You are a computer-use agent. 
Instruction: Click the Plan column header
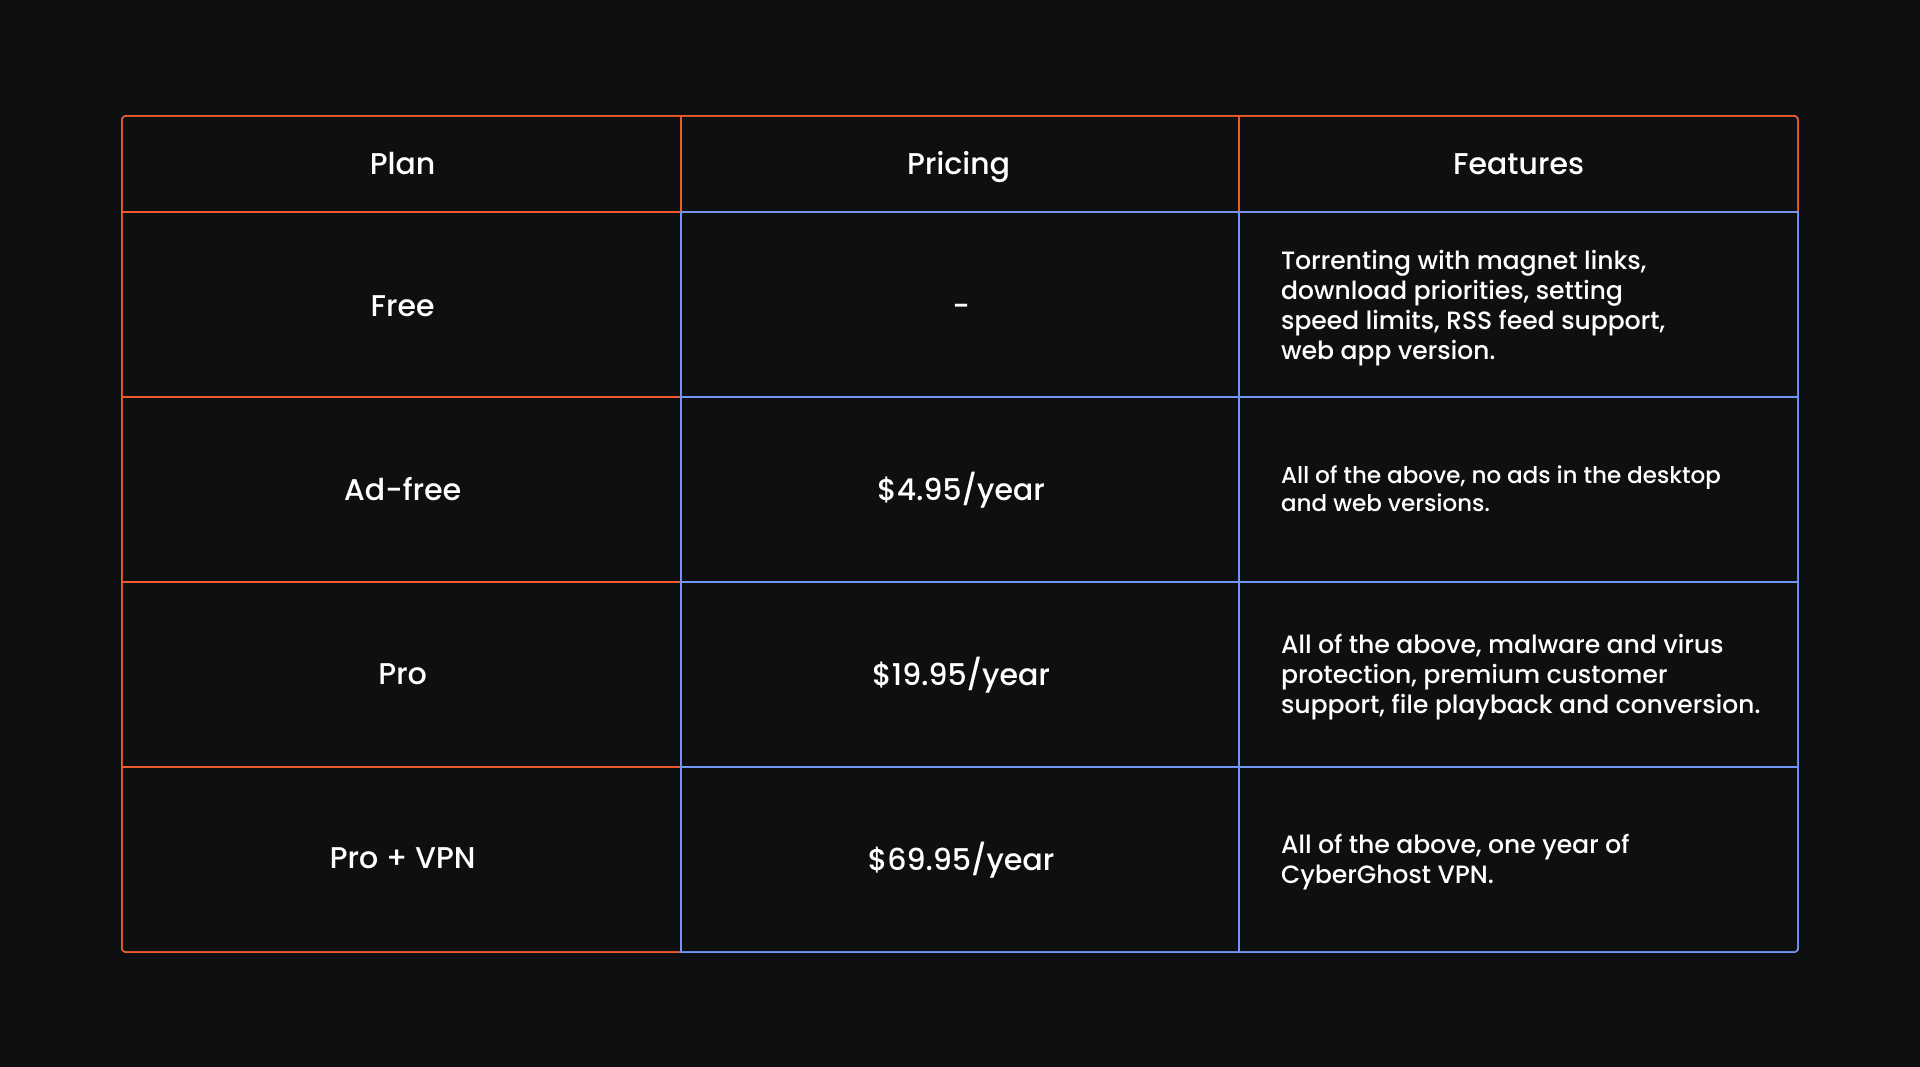click(x=402, y=164)
